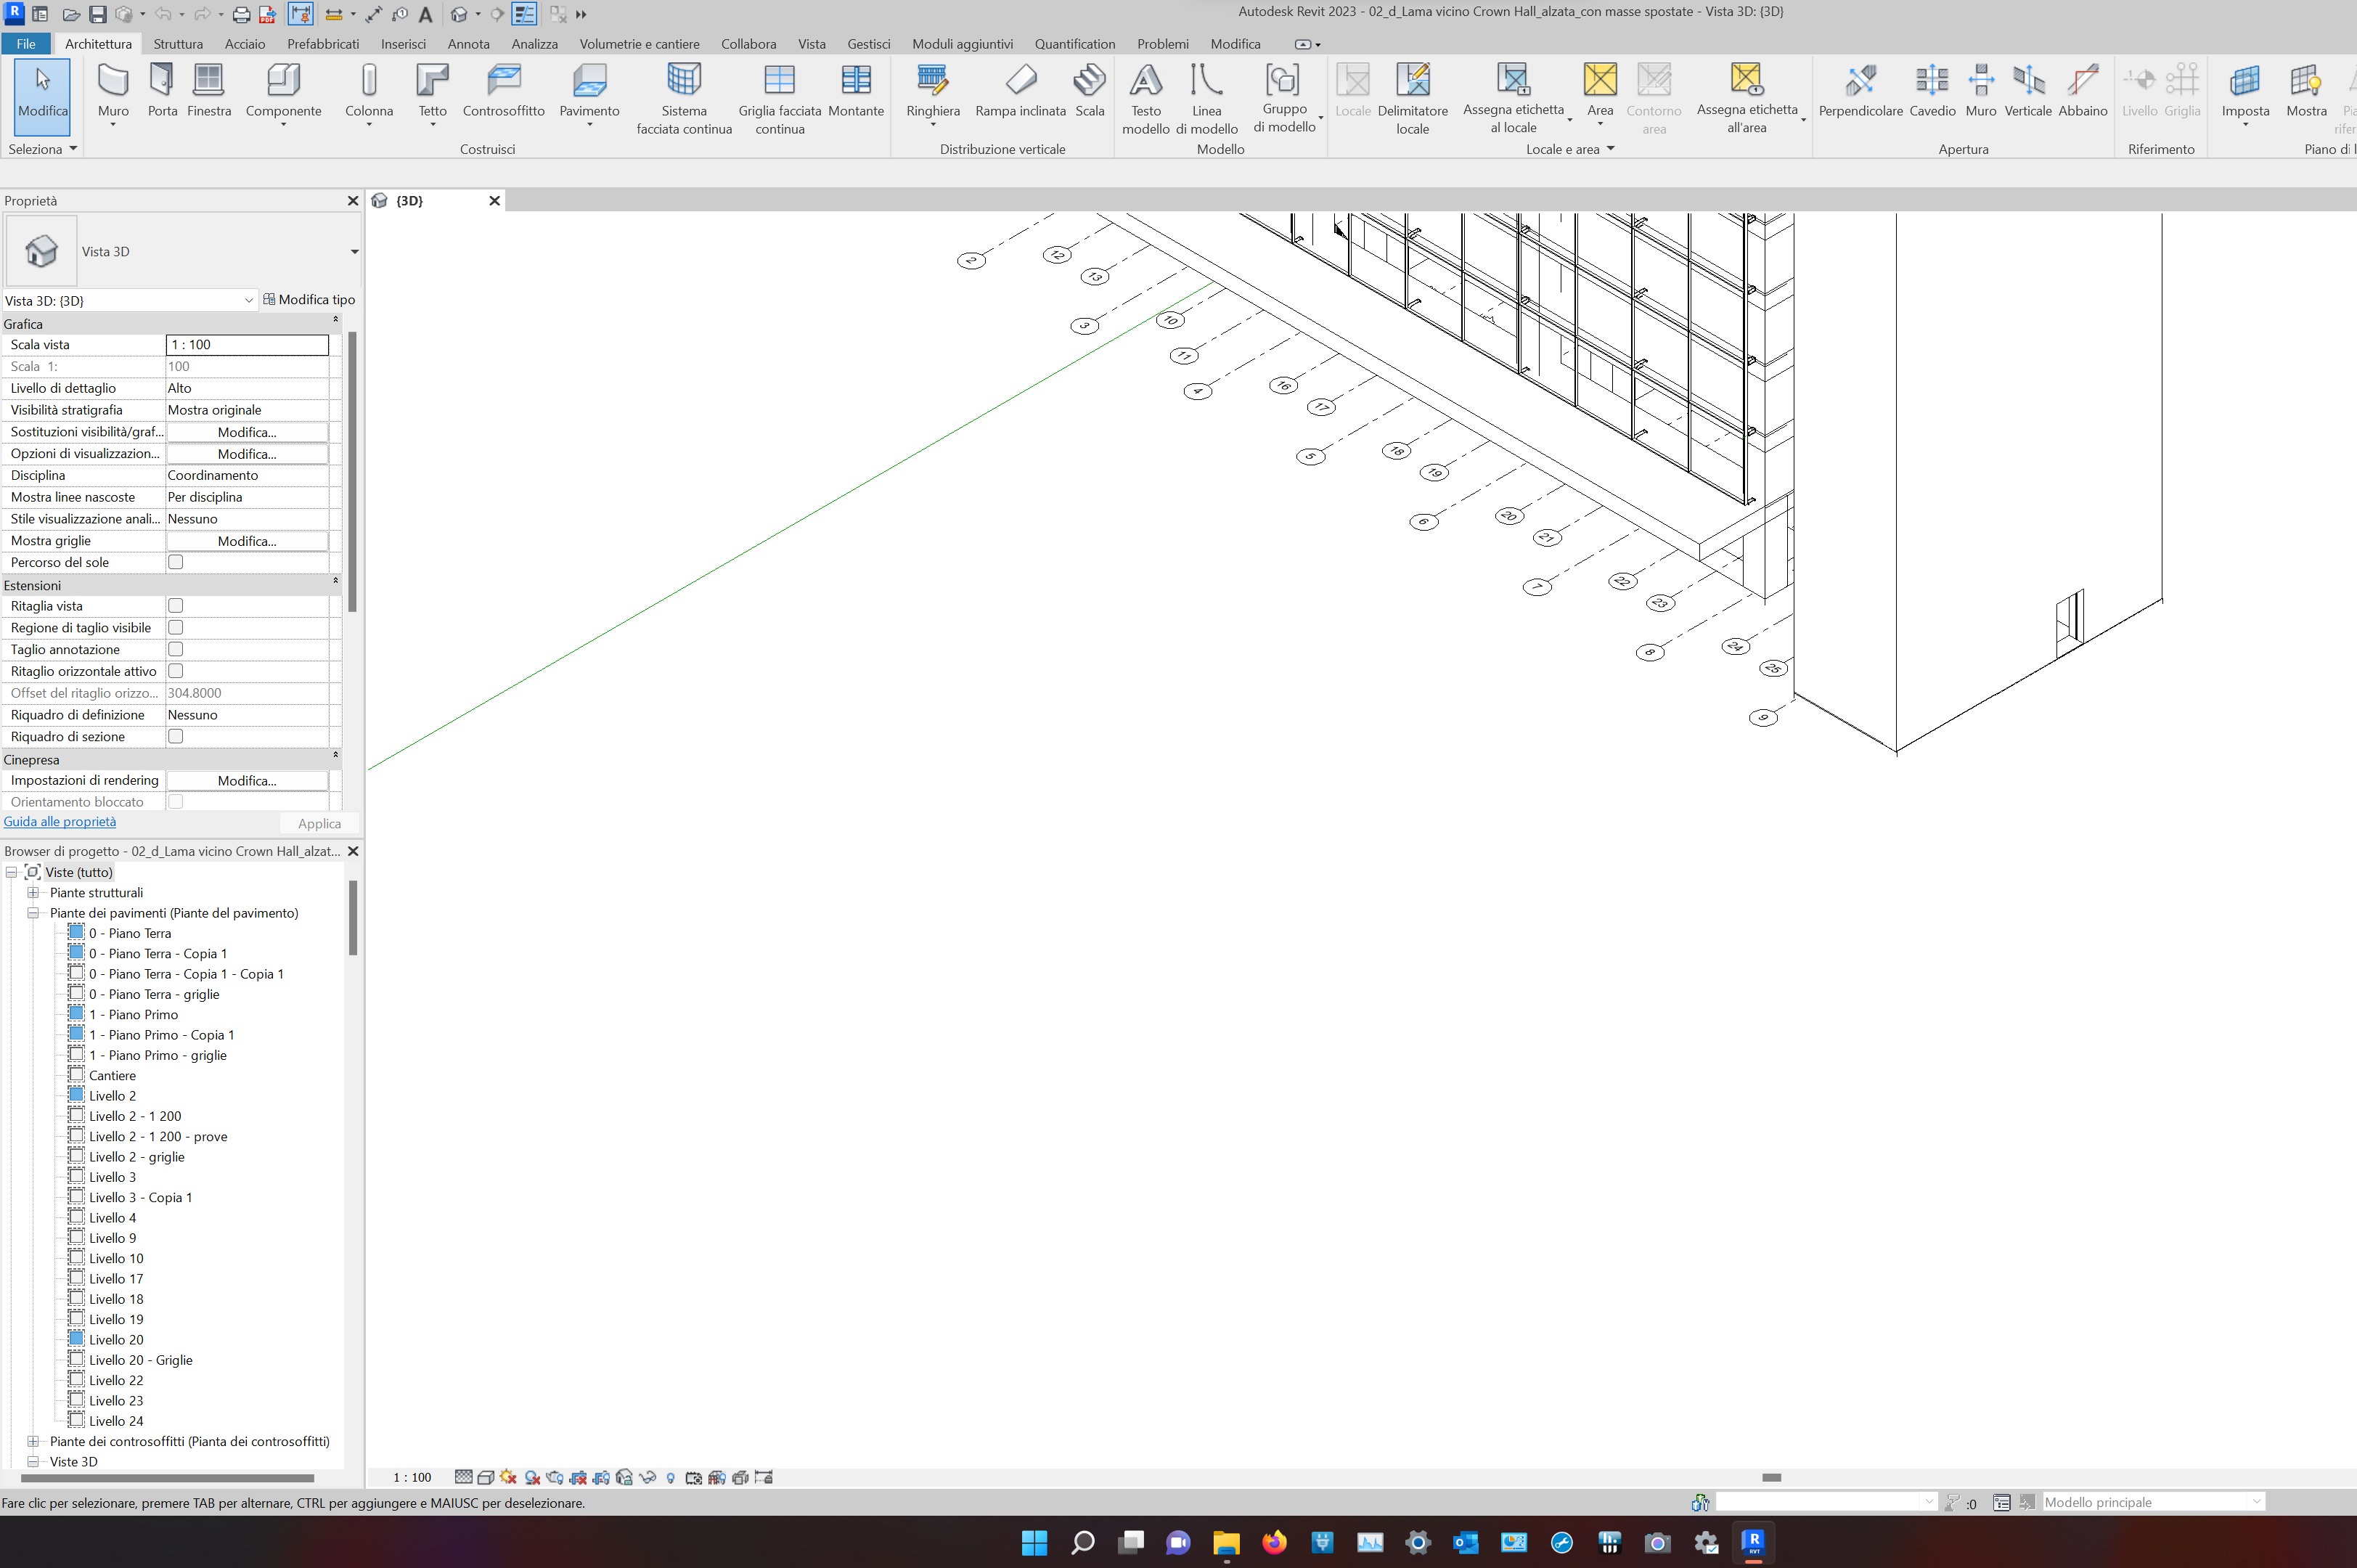Select the Abbaino dormer tool
The image size is (2357, 1568).
pyautogui.click(x=2082, y=91)
